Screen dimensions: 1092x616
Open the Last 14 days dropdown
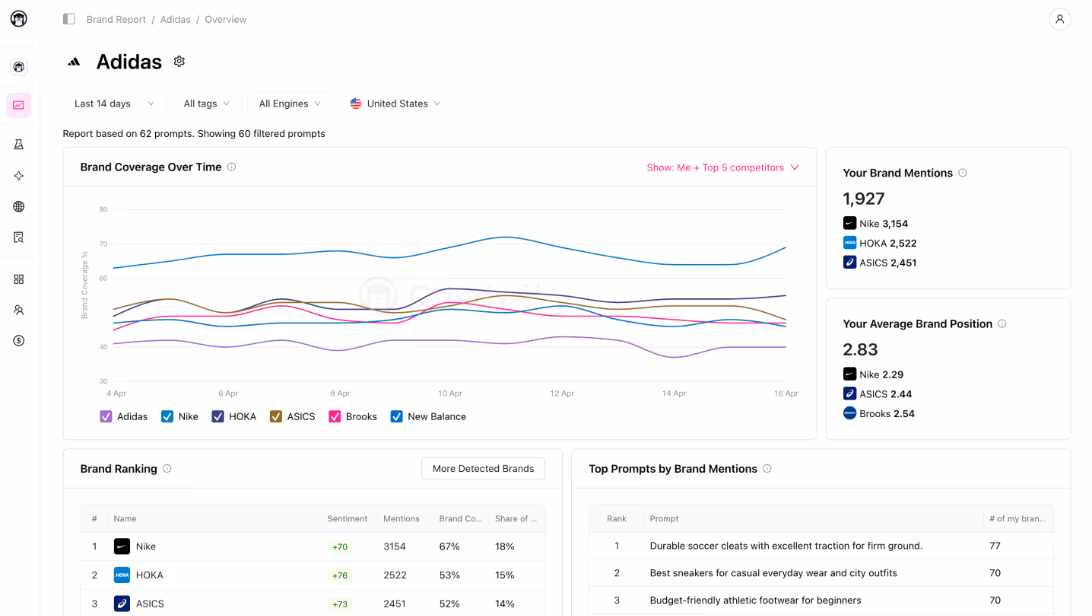[x=114, y=104]
